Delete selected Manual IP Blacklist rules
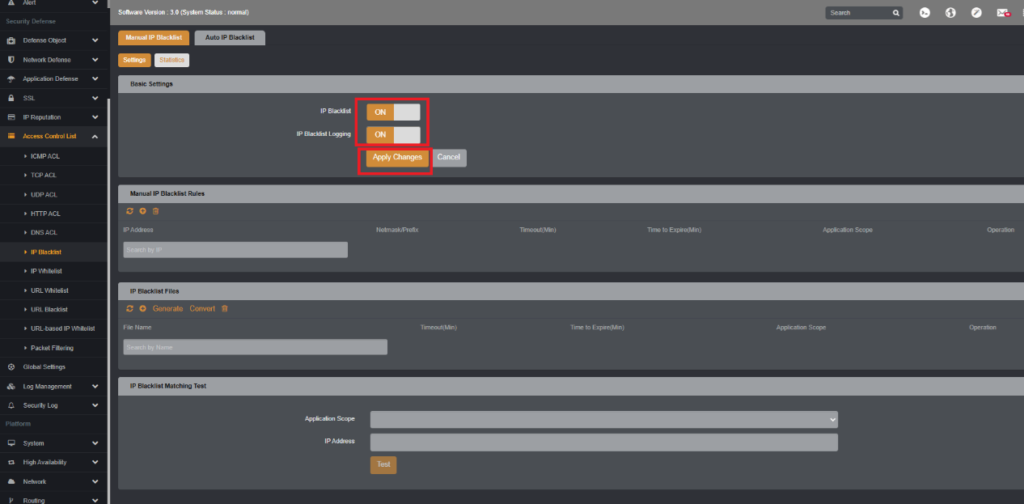 tap(155, 212)
